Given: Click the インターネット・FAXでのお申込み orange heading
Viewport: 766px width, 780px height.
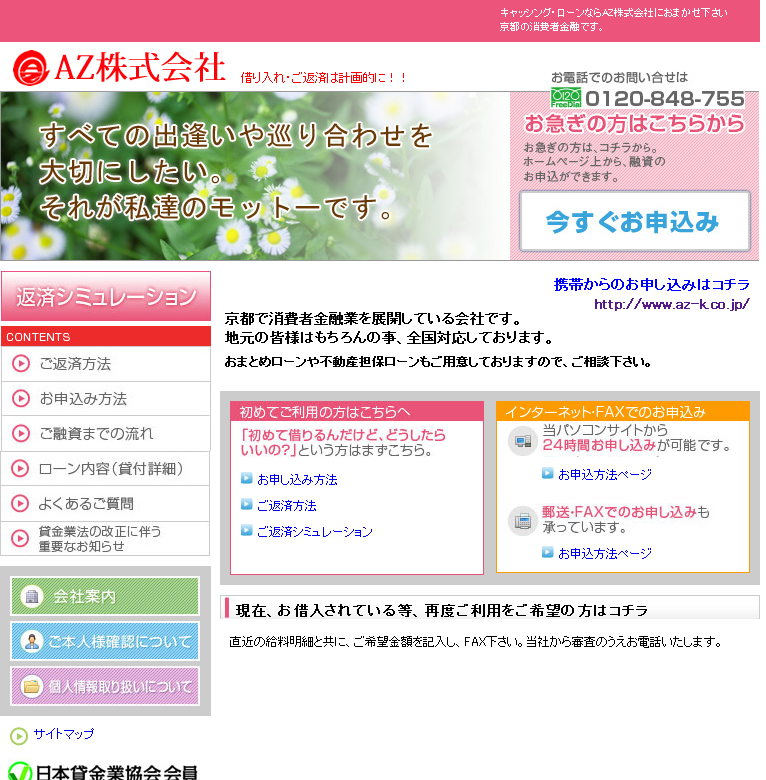Looking at the screenshot, I should pos(623,411).
